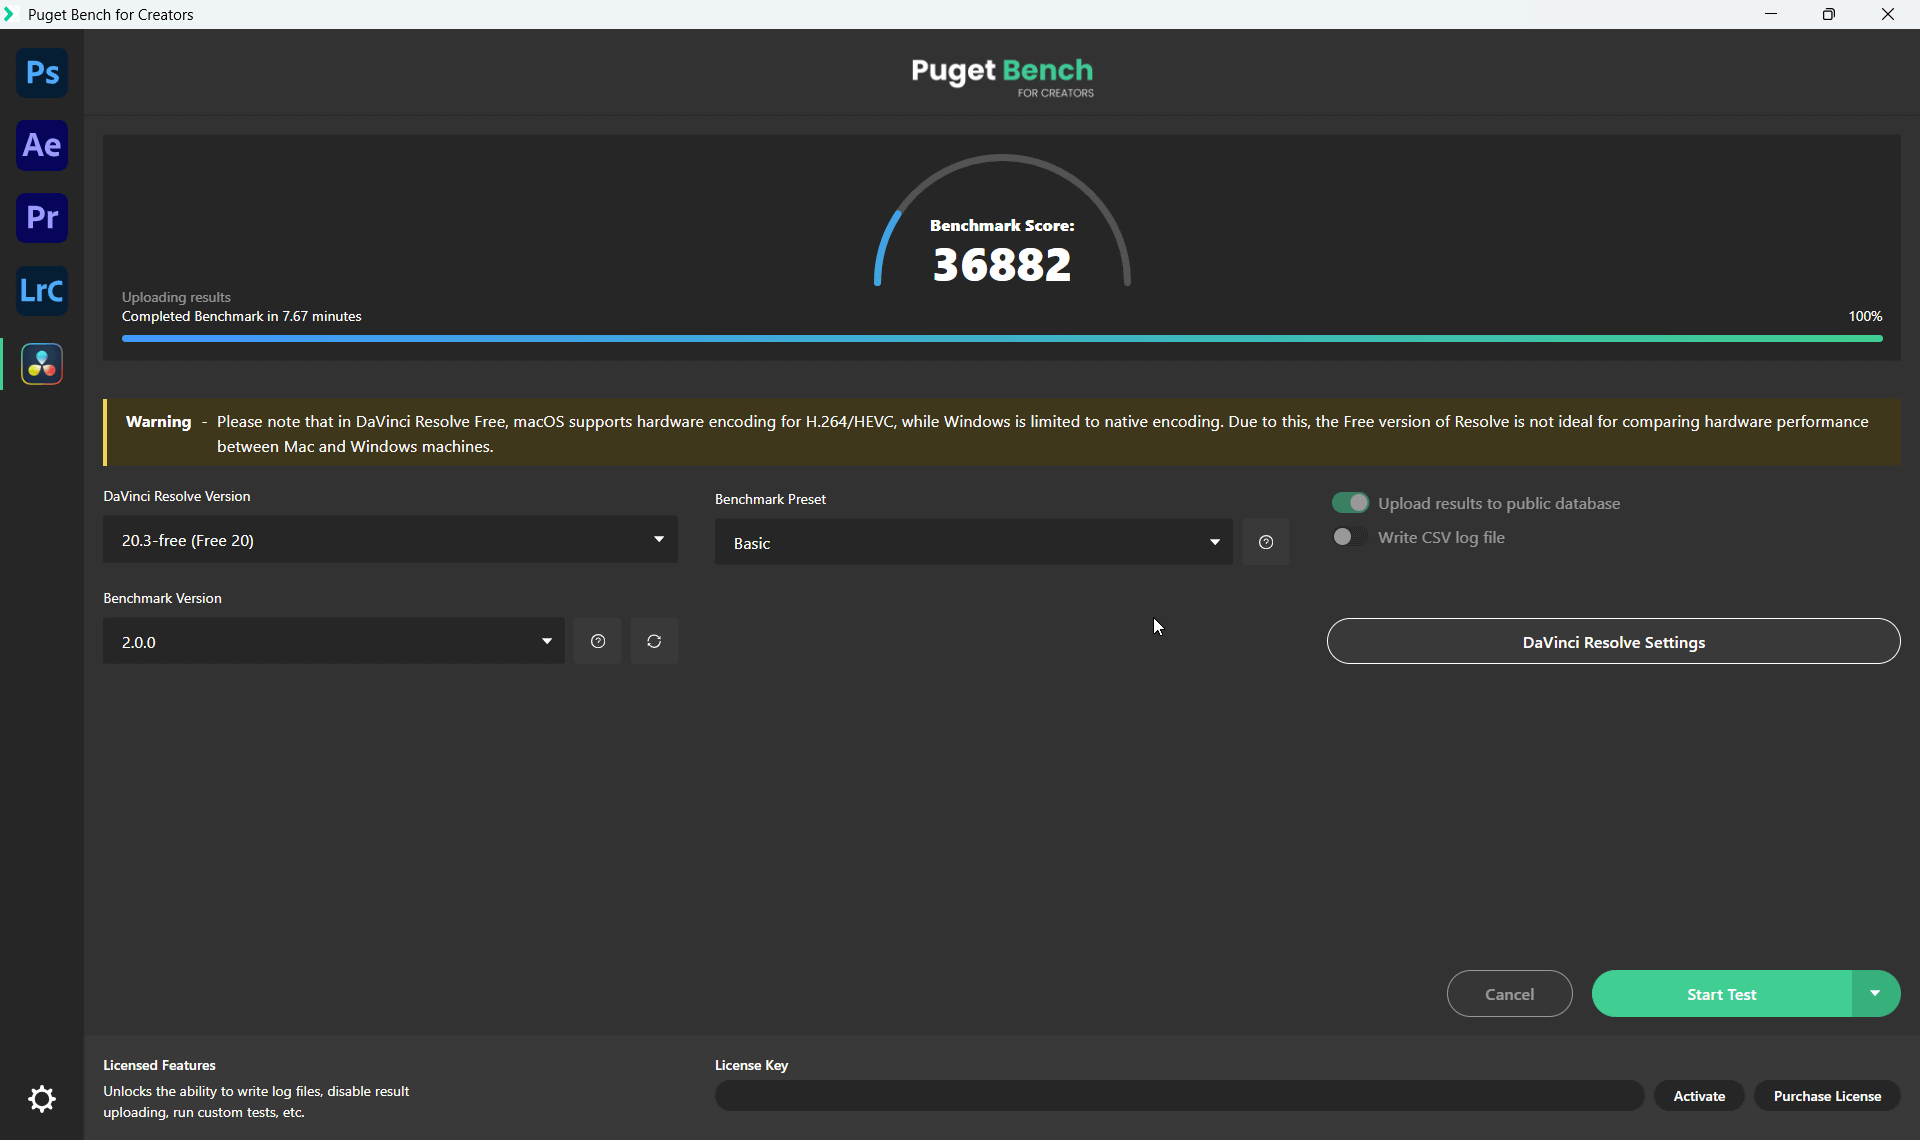The image size is (1920, 1140).
Task: Open the Photoshop benchmark in sidebar
Action: coord(42,73)
